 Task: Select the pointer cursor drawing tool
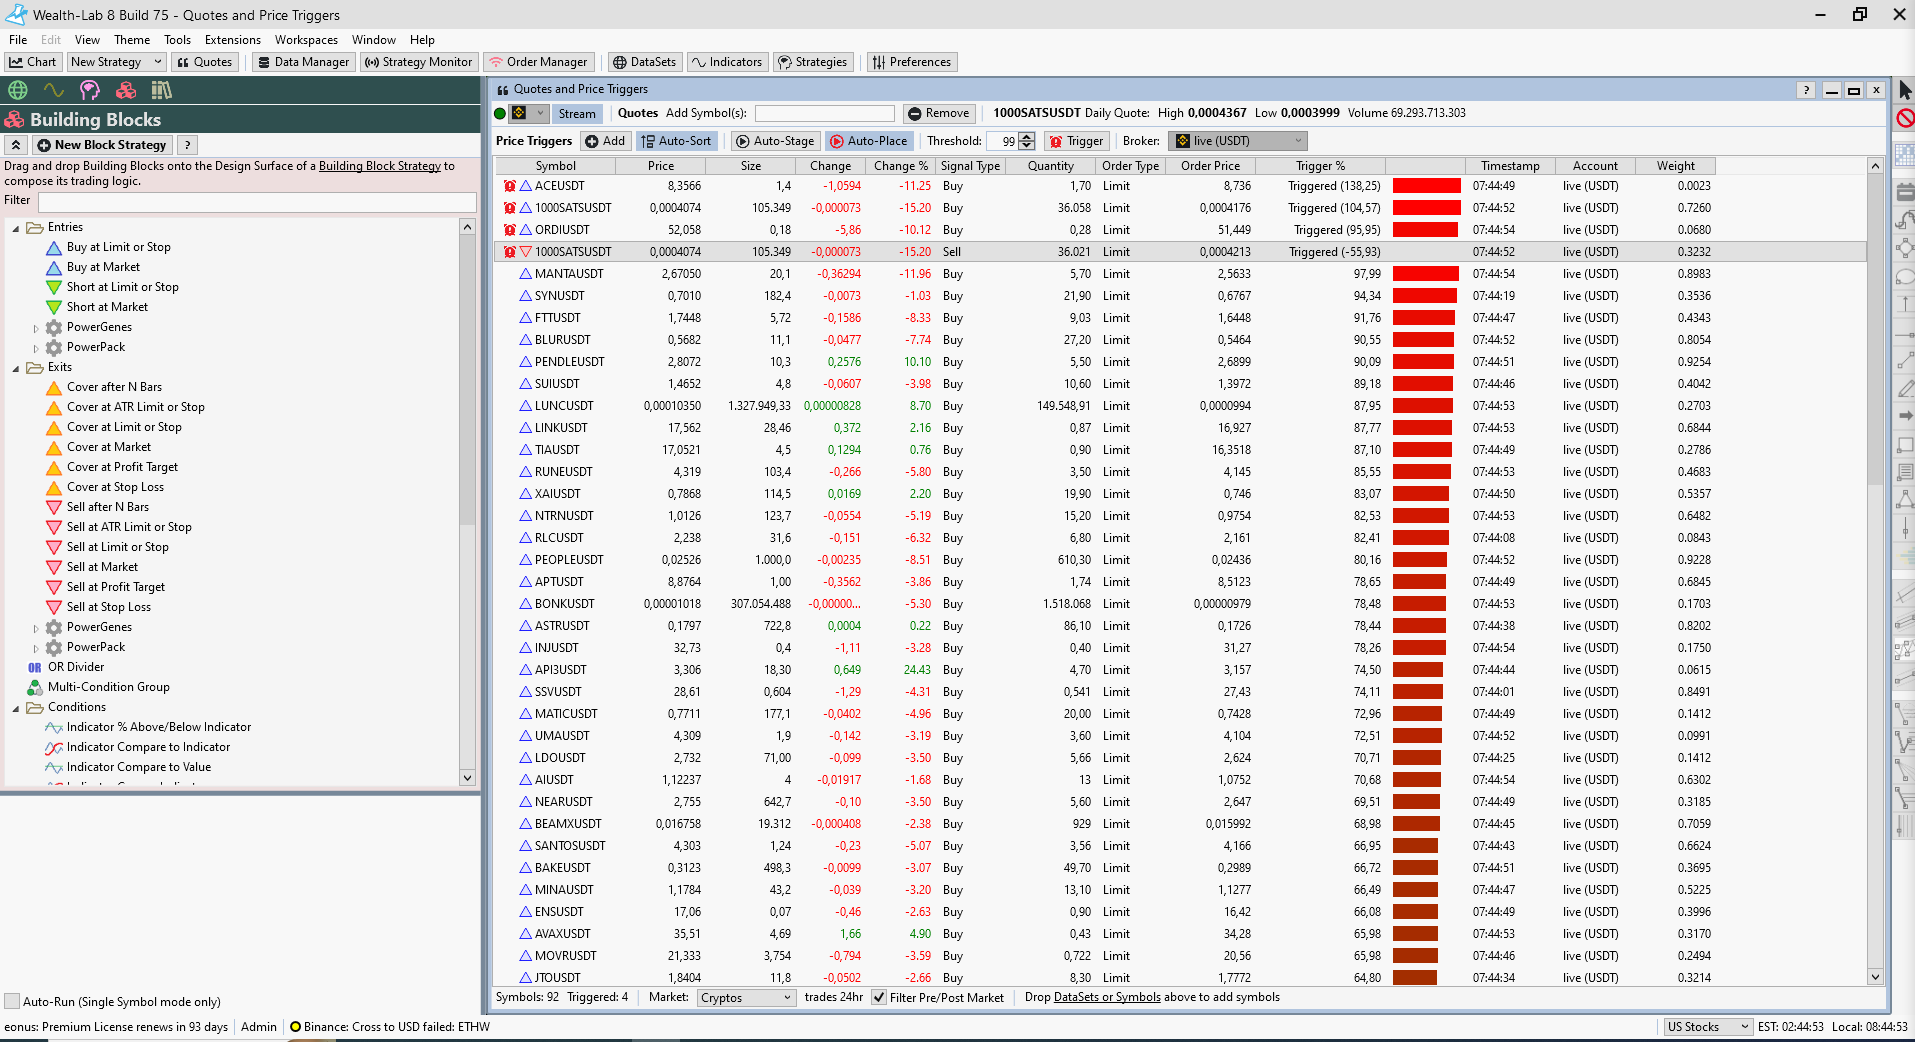(x=1904, y=90)
